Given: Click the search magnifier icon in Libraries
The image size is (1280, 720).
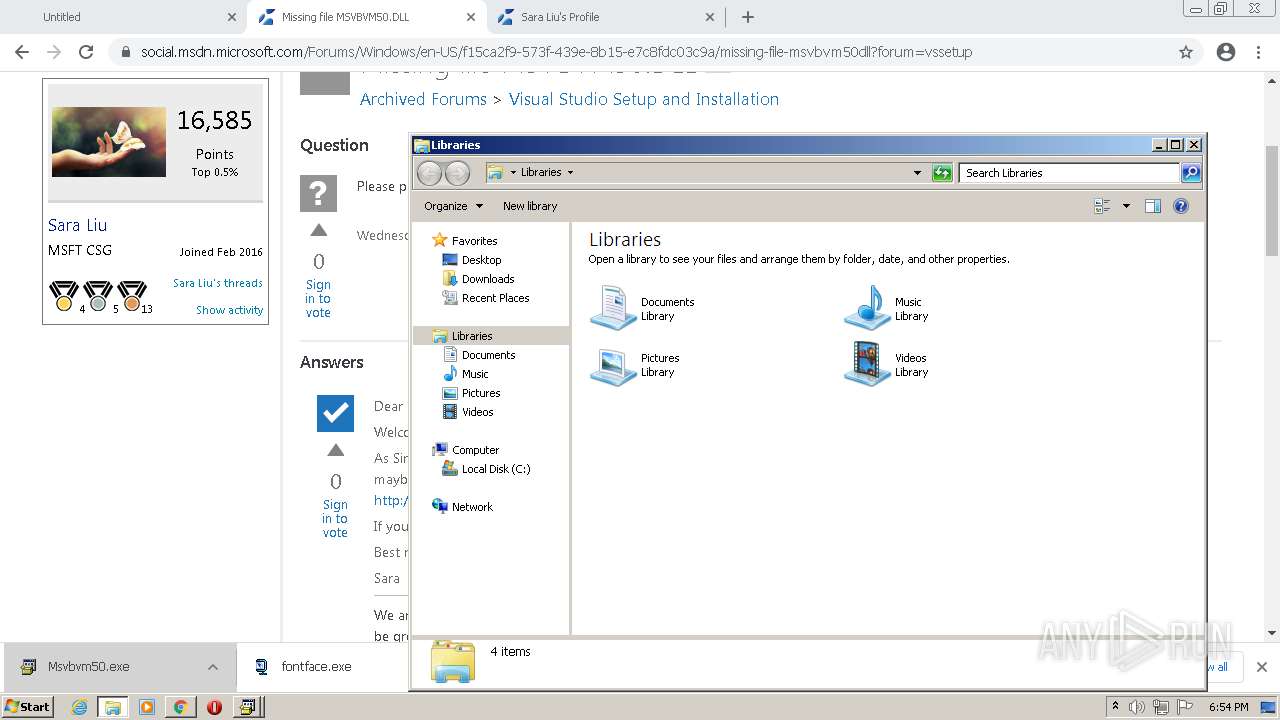Looking at the screenshot, I should (1190, 173).
